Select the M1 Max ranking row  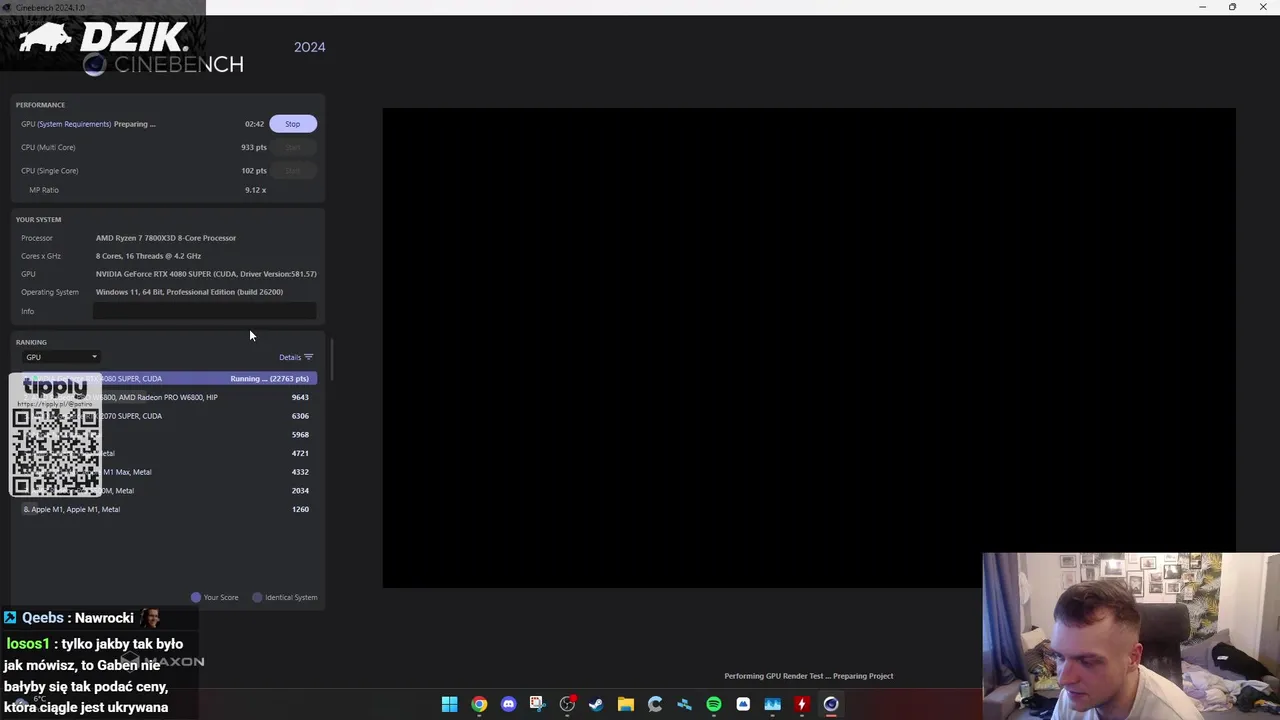coord(167,472)
